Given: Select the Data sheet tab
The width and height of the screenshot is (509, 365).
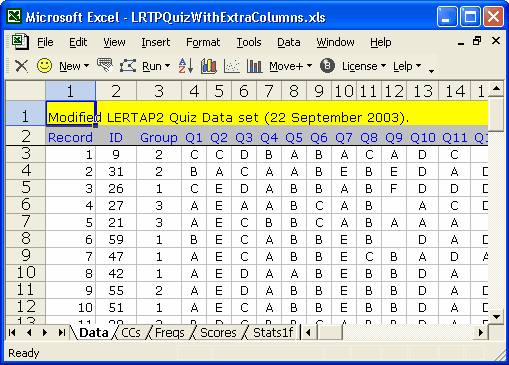Looking at the screenshot, I should 94,333.
